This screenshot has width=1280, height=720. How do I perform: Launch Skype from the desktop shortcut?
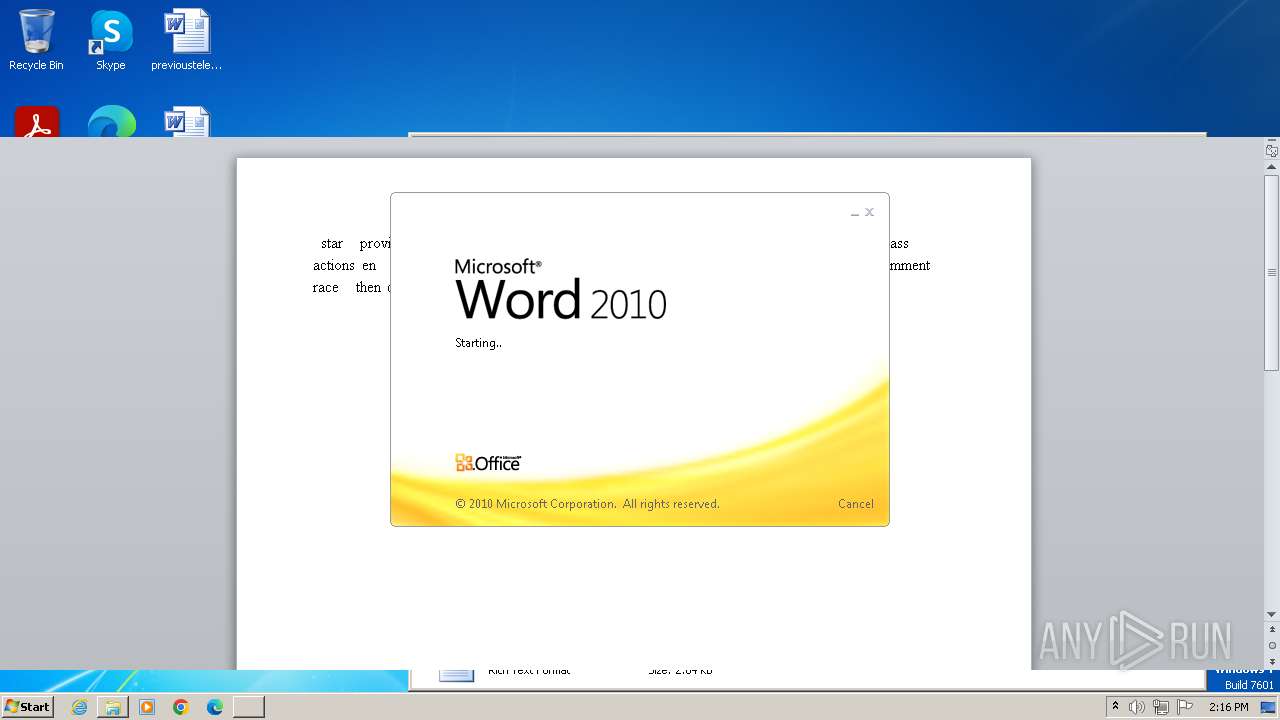tap(111, 41)
